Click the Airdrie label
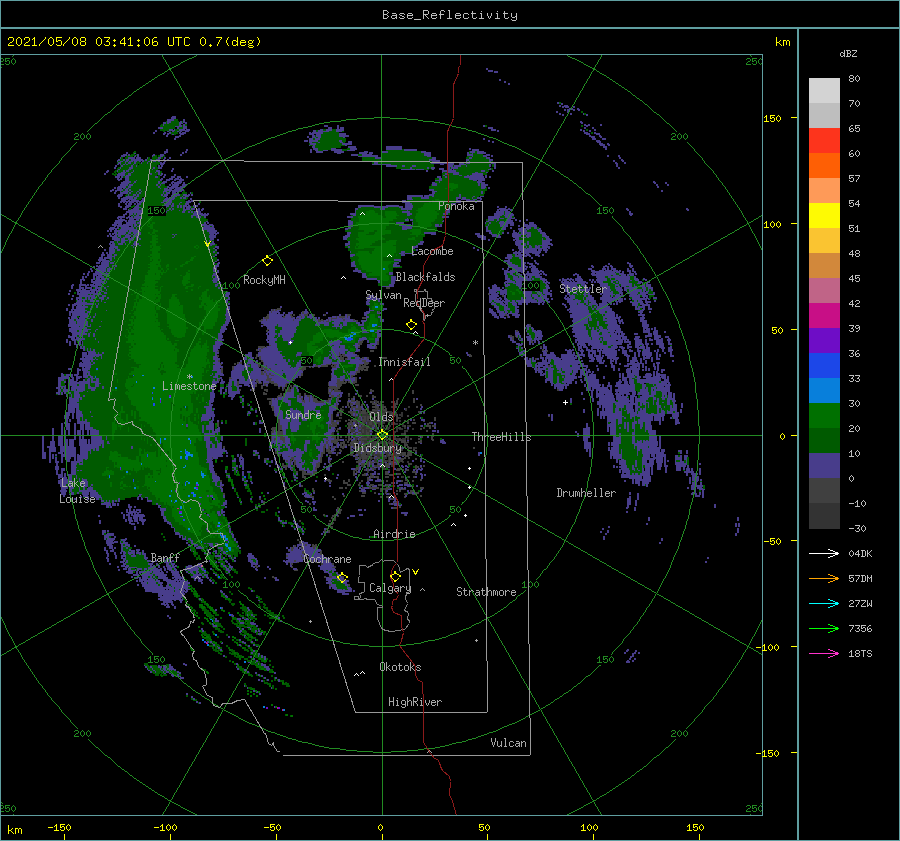 click(x=394, y=534)
